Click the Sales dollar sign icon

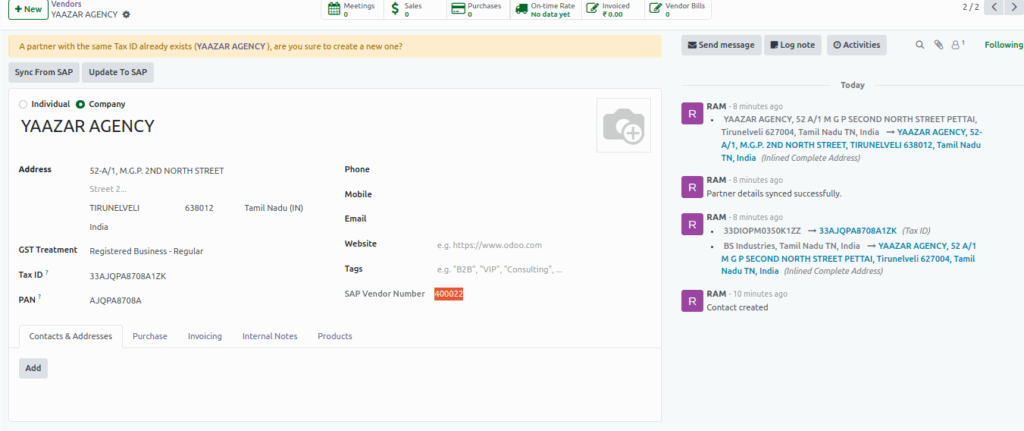(x=394, y=9)
